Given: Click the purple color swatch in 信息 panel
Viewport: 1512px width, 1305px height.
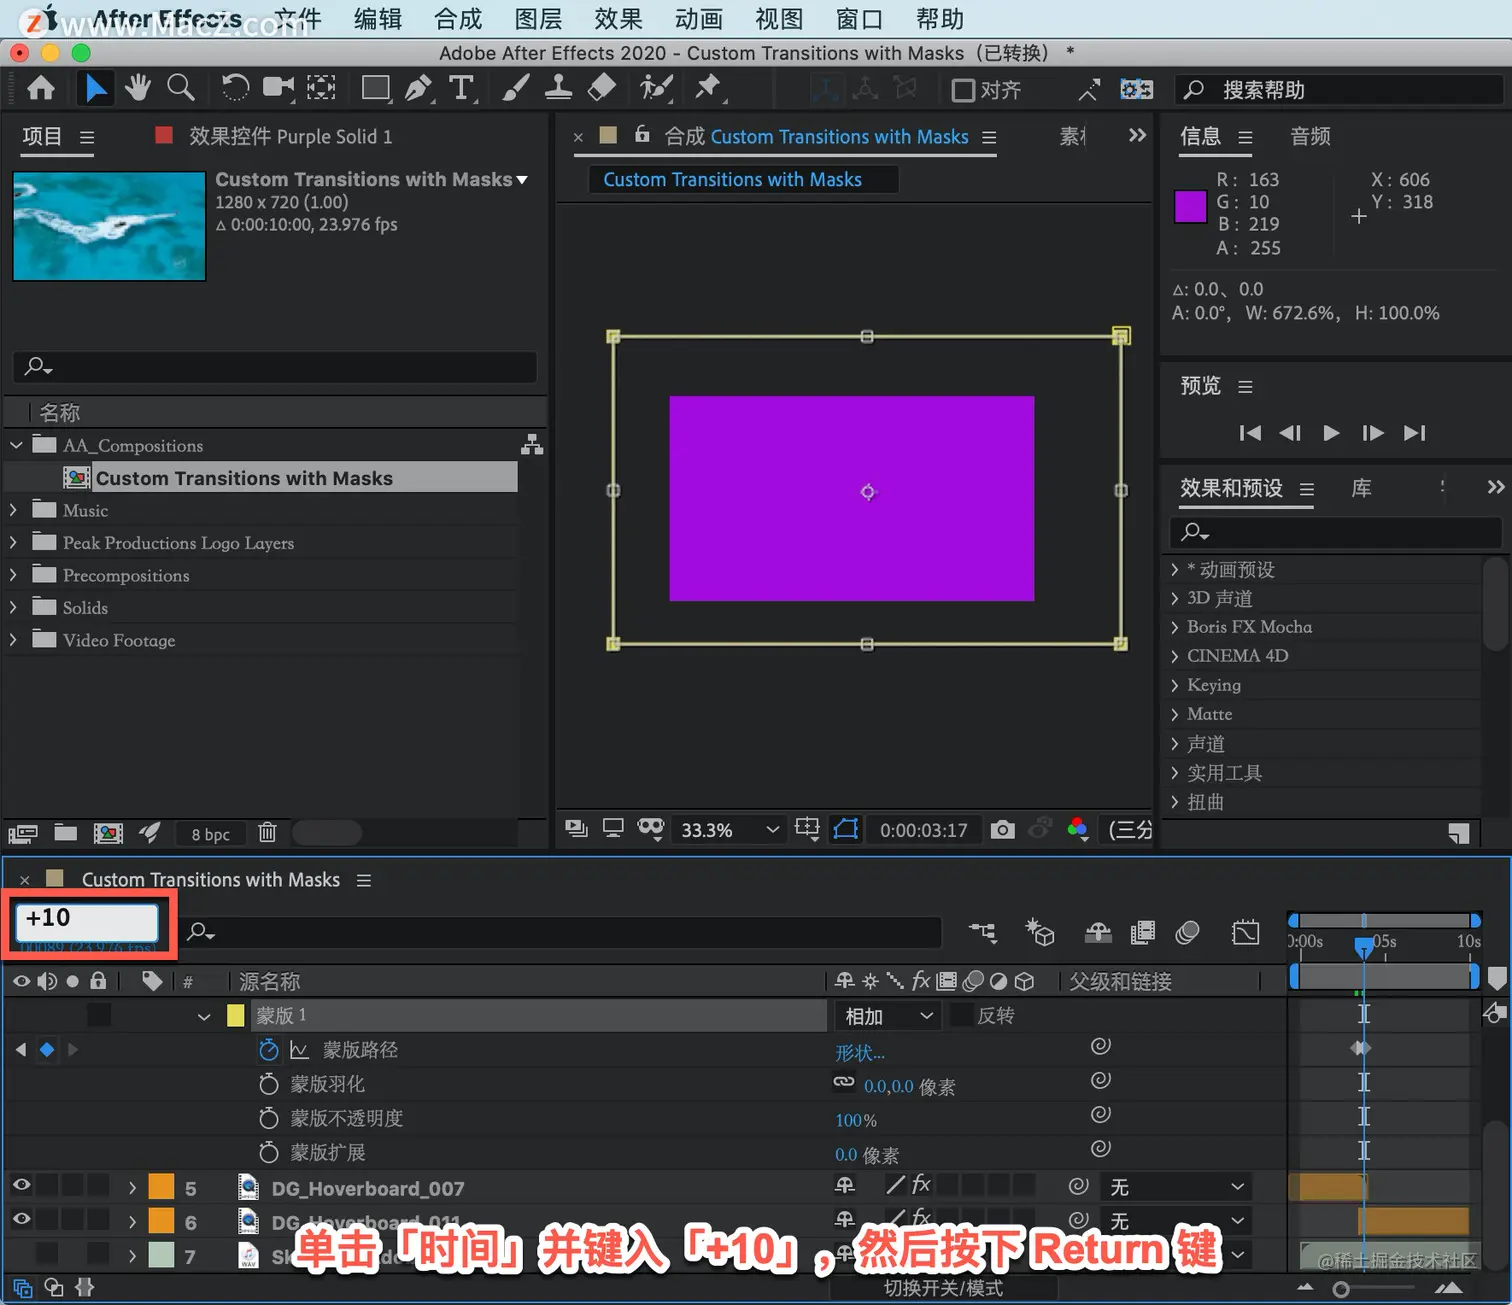Looking at the screenshot, I should [1190, 207].
